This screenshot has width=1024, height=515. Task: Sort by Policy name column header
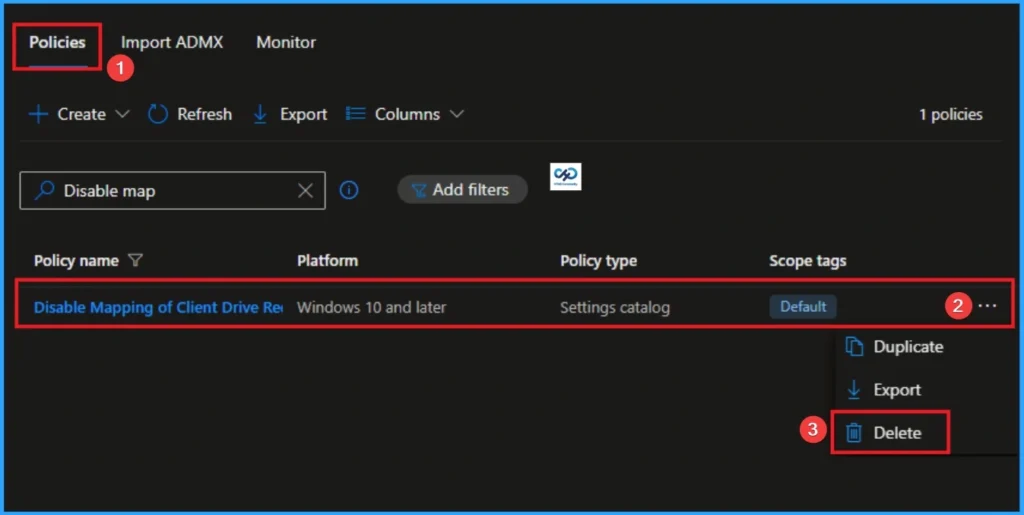point(76,261)
